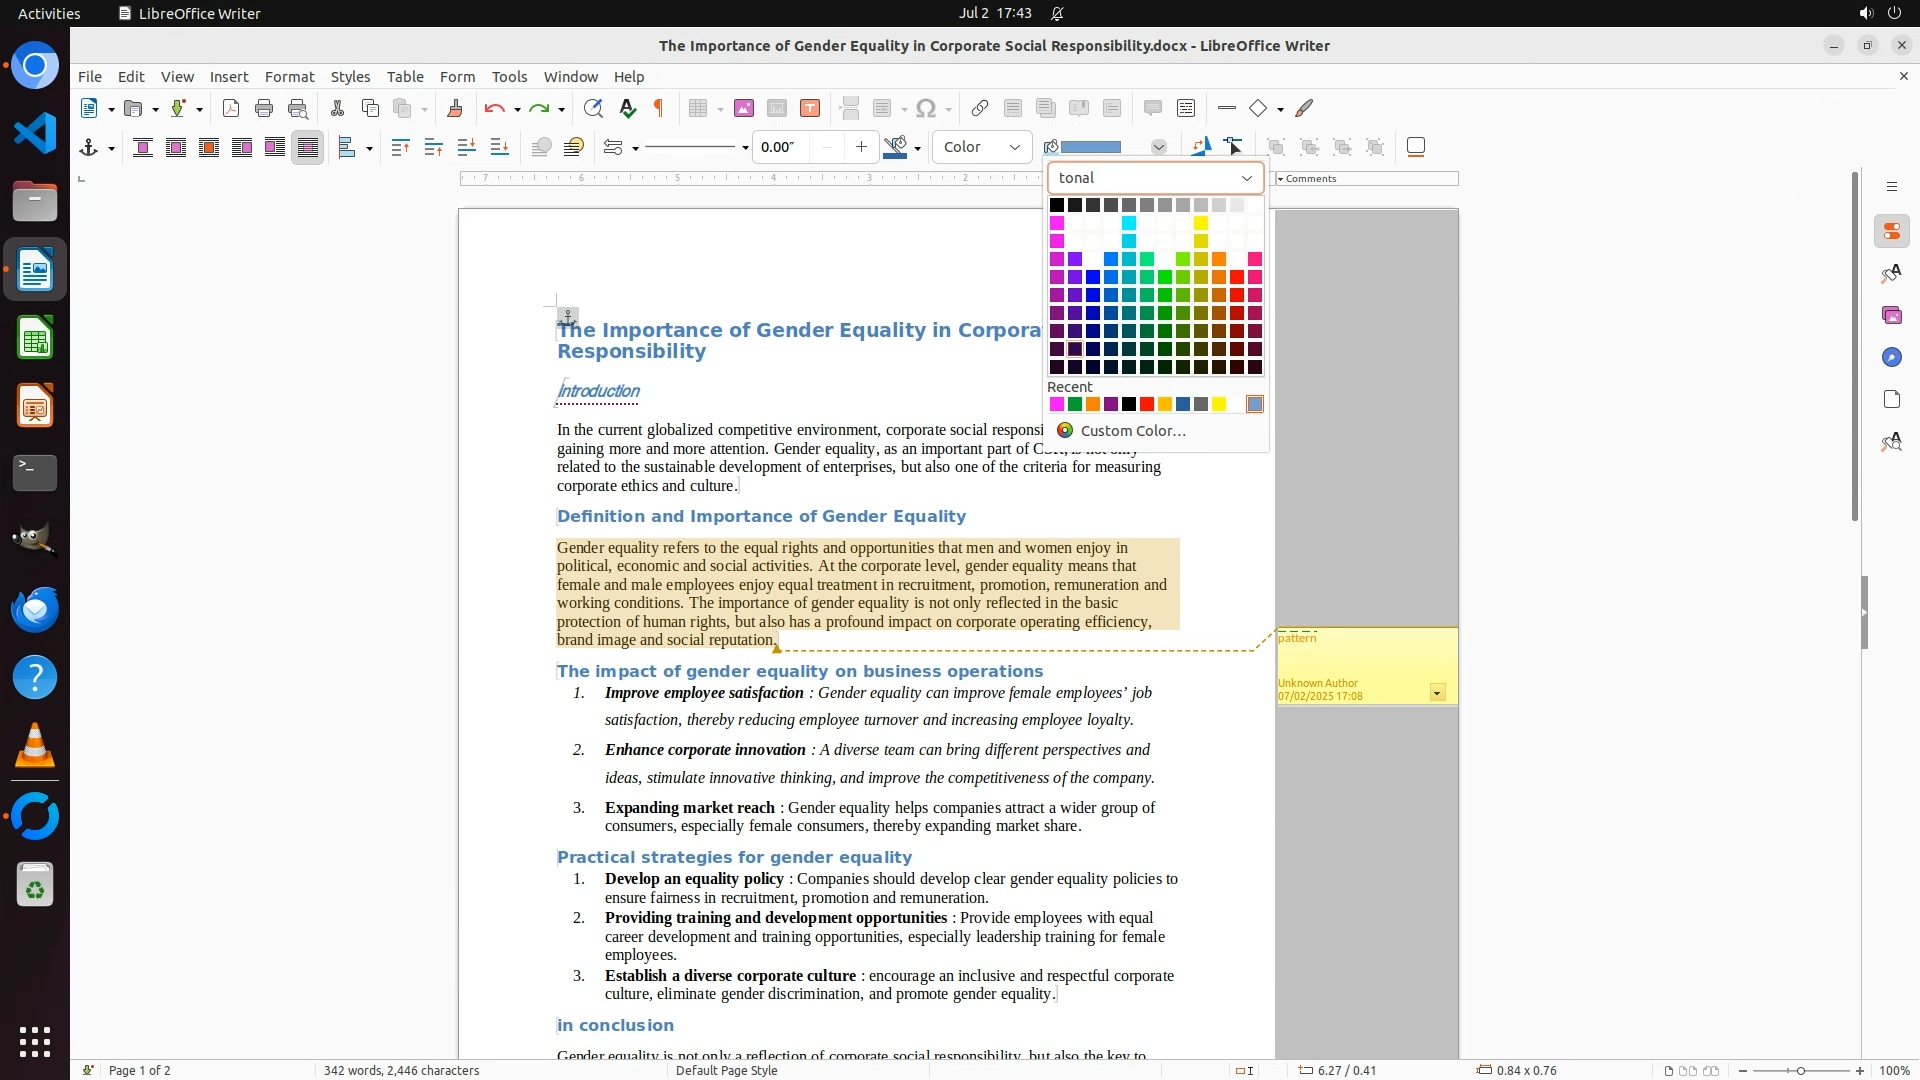The height and width of the screenshot is (1080, 1920).
Task: Toggle Track Changes icon in toolbar
Action: tap(1186, 108)
